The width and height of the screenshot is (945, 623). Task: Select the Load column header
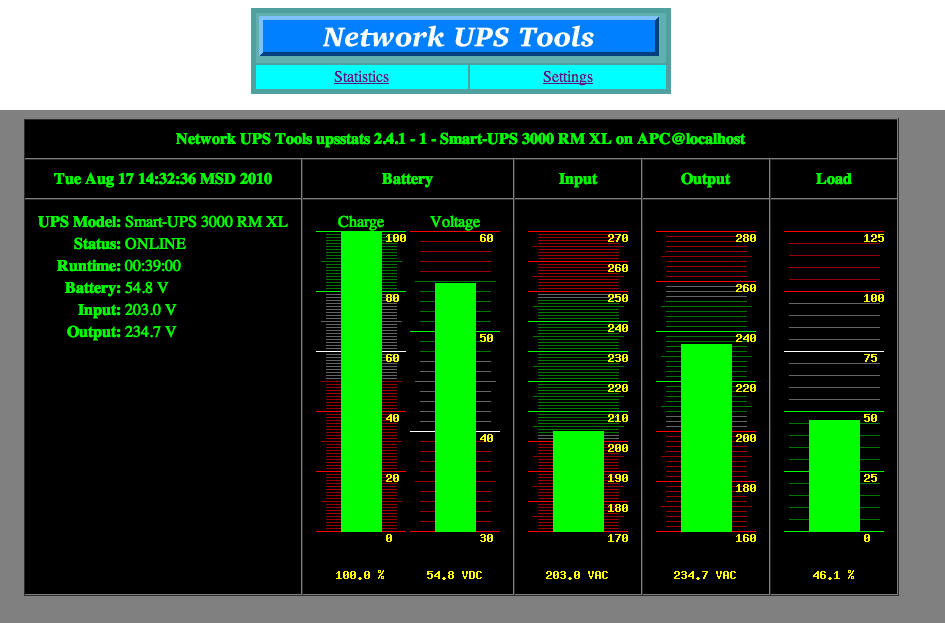click(833, 179)
